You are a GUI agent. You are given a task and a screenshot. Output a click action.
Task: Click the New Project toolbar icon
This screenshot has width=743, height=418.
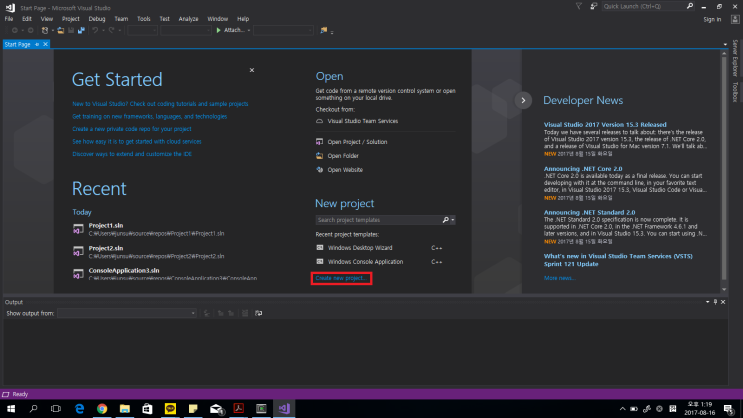pos(45,30)
